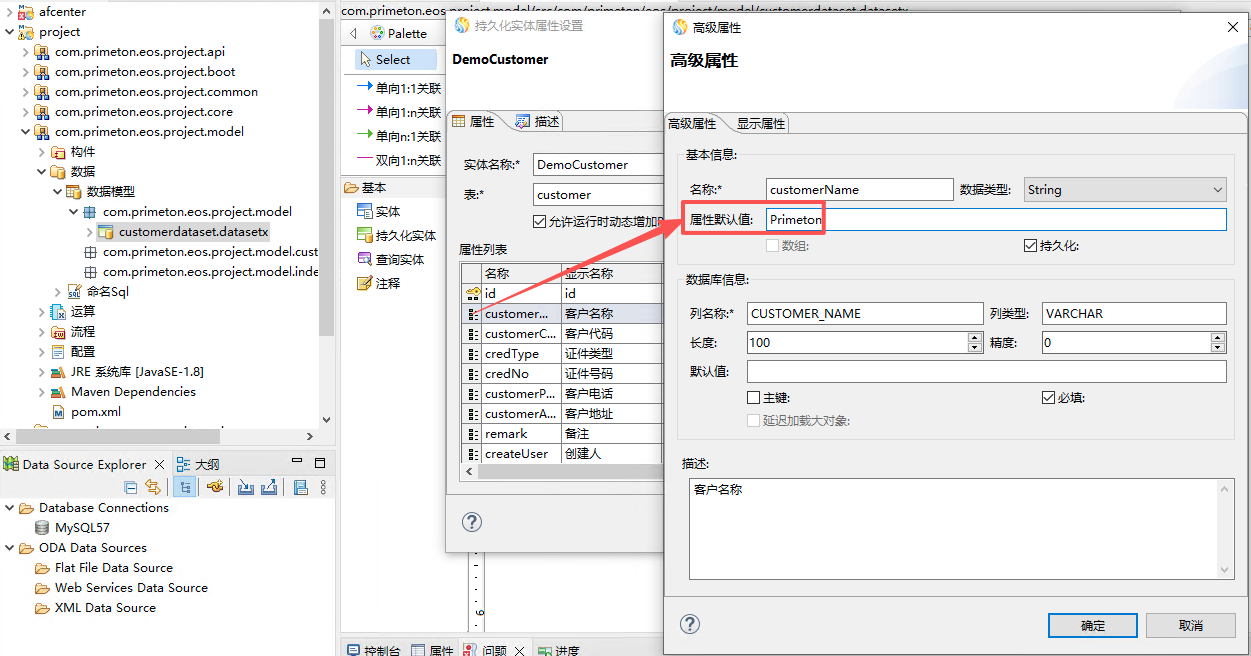
Task: Click the 确定 button
Action: click(x=1092, y=625)
